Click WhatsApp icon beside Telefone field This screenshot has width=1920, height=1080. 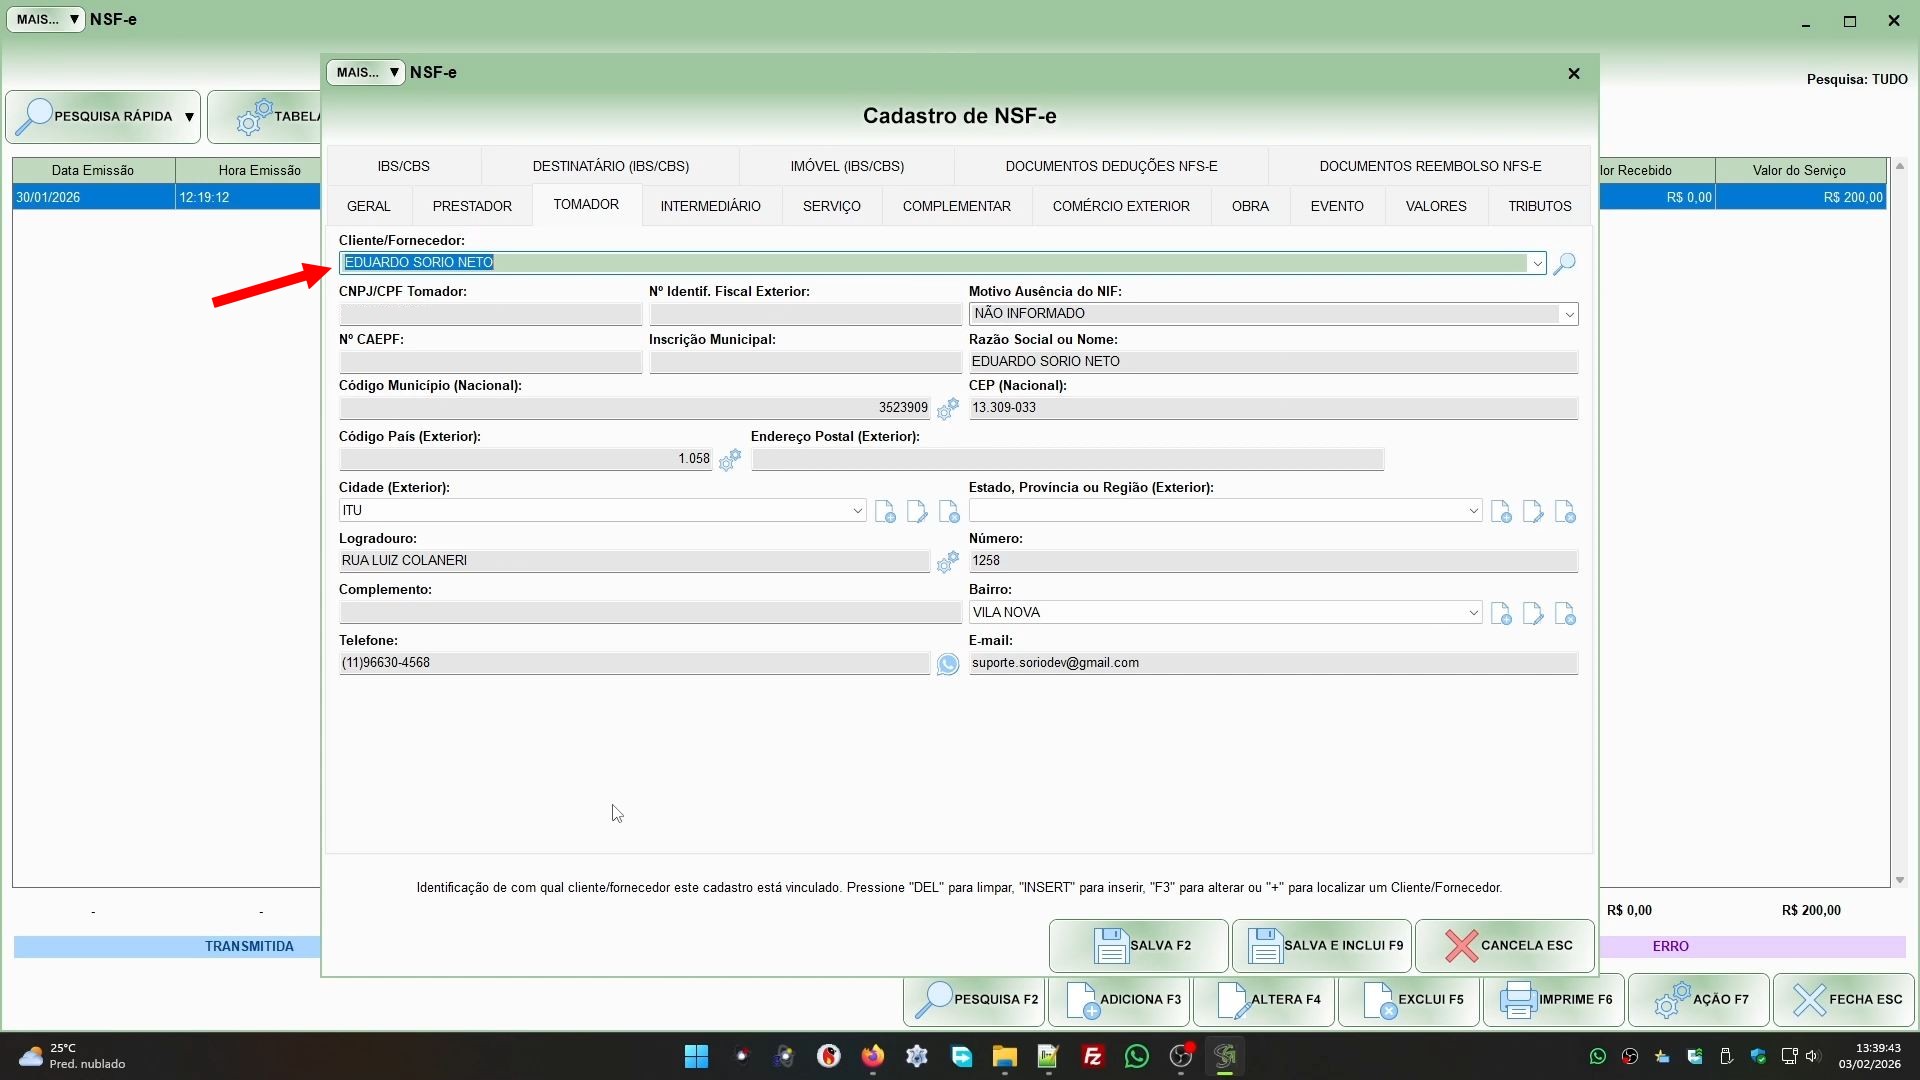click(x=947, y=664)
